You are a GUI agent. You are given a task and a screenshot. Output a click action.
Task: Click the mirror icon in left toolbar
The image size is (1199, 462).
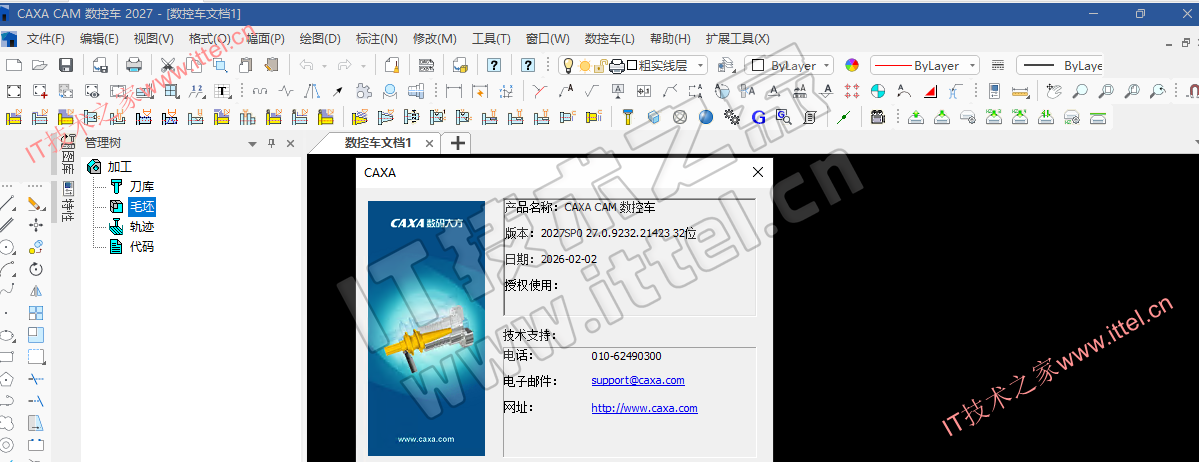(35, 291)
